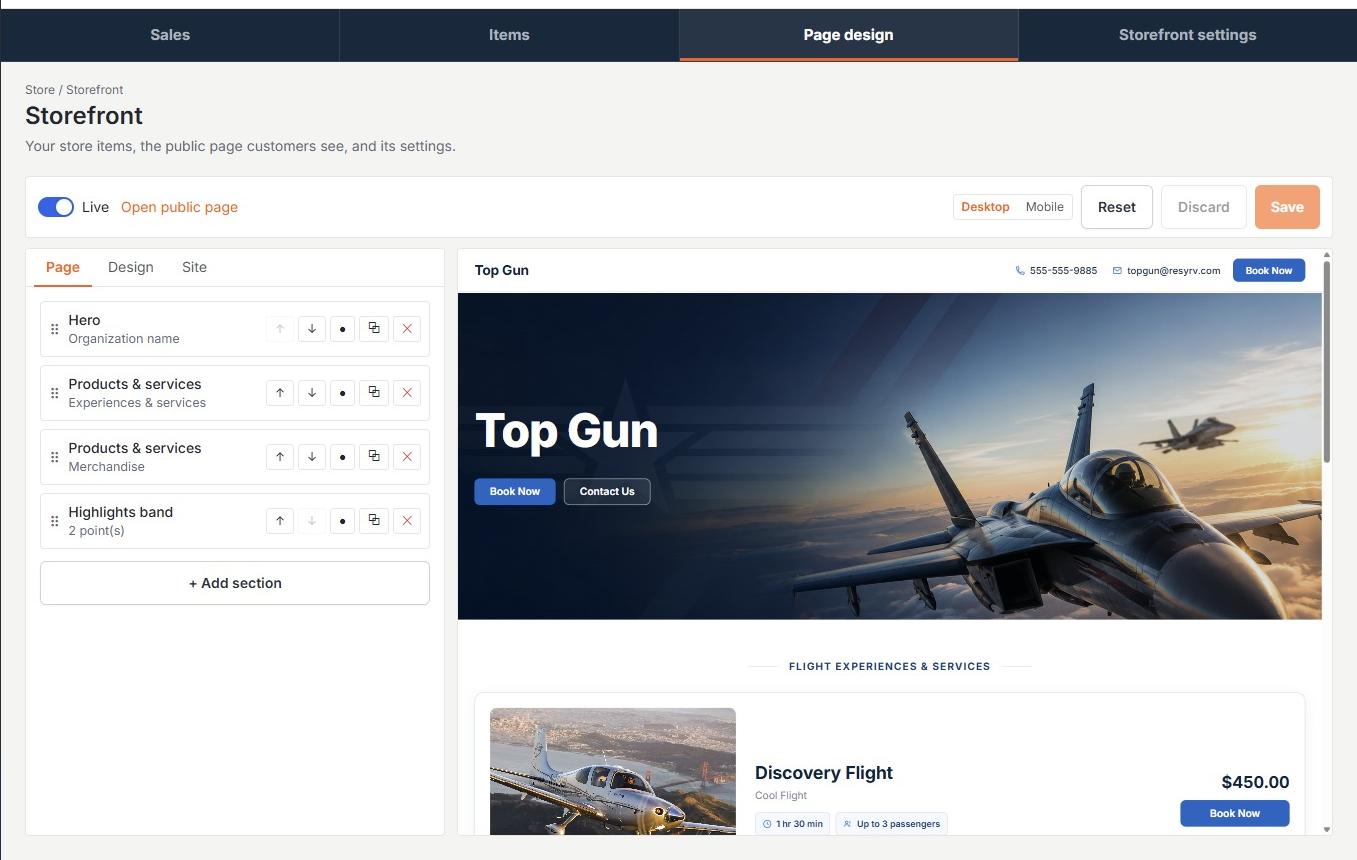Select the Page sub-tab
The width and height of the screenshot is (1357, 860).
click(x=63, y=267)
